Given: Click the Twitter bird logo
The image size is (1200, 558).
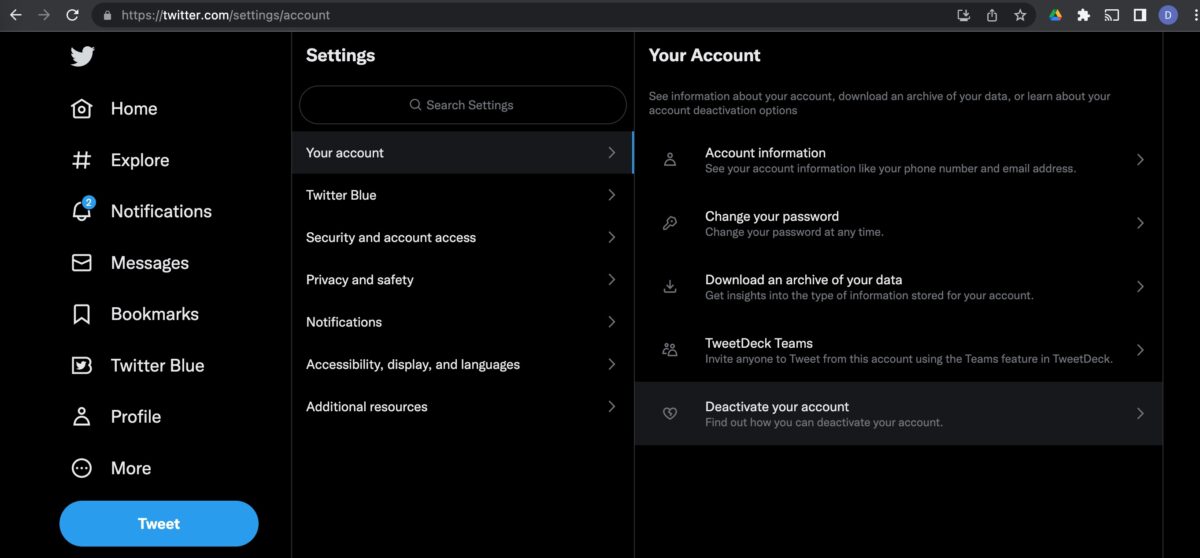Looking at the screenshot, I should pyautogui.click(x=82, y=57).
